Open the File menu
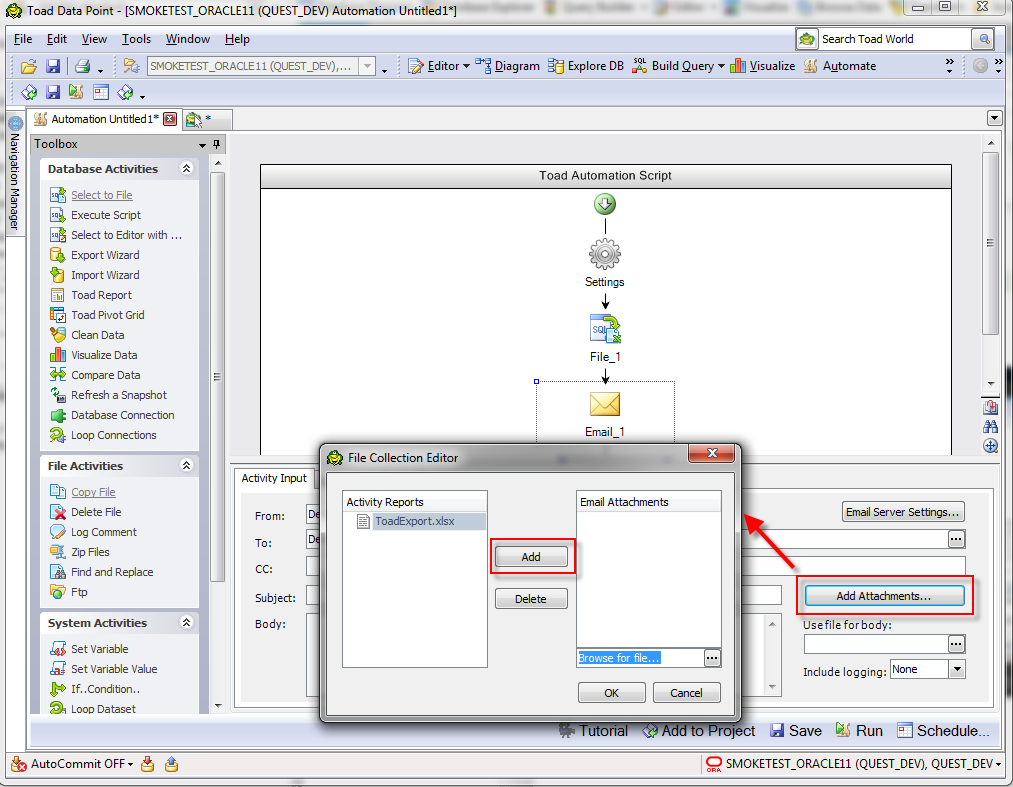 (23, 39)
